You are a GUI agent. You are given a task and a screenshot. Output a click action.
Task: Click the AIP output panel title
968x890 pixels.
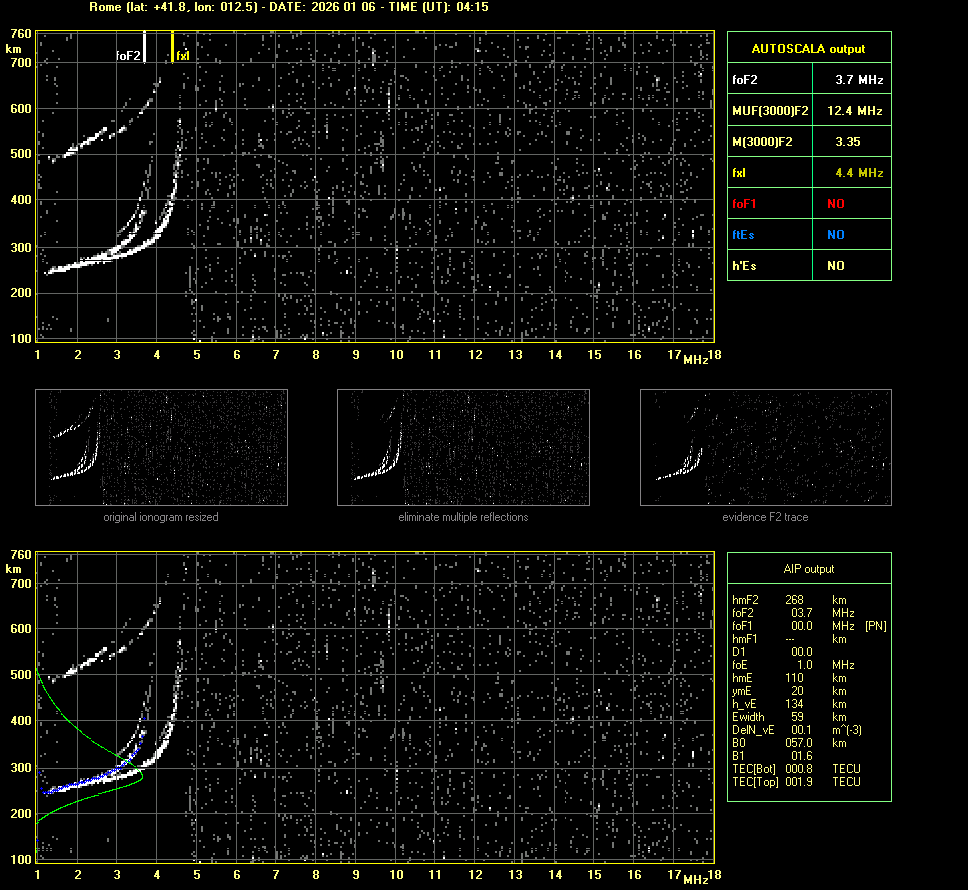coord(808,569)
